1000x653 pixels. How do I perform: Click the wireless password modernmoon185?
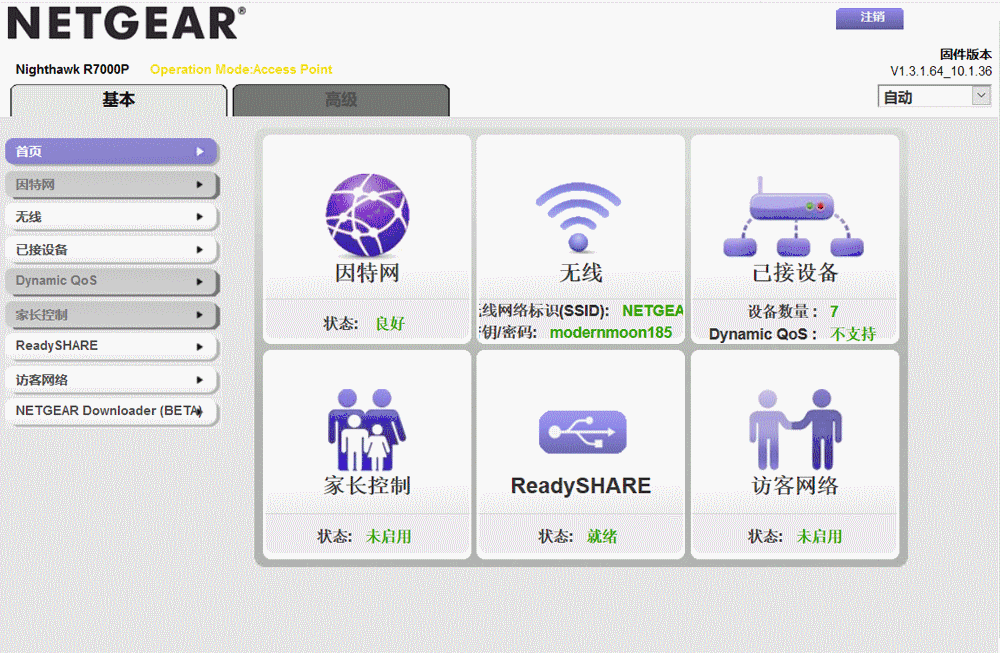coord(611,332)
